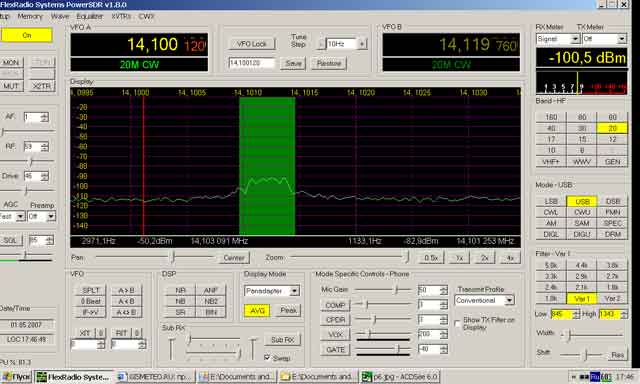Image resolution: width=640 pixels, height=384 pixels.
Task: Click the 0 Beat button
Action: coord(91,302)
